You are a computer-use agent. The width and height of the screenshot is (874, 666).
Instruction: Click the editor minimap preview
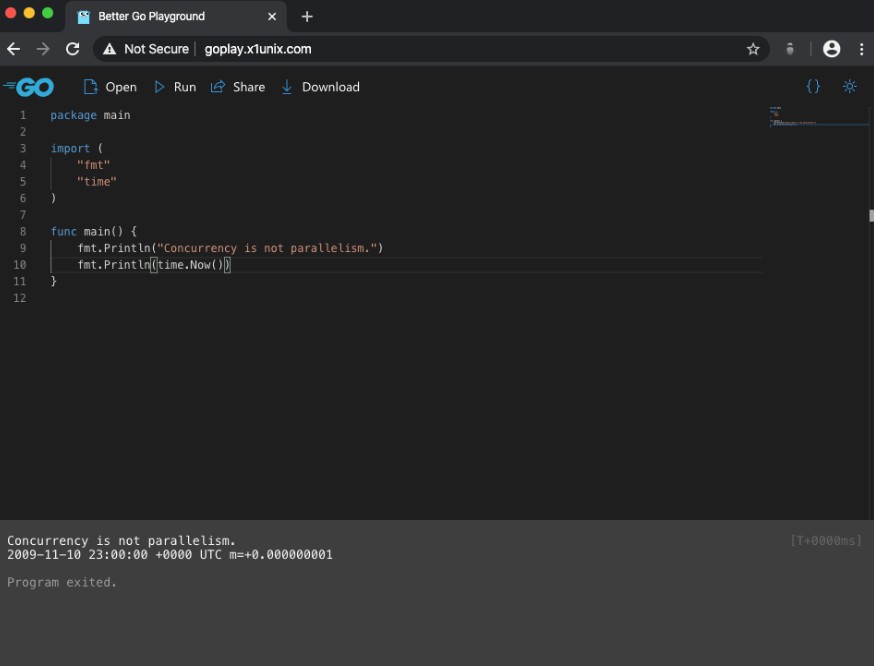point(818,116)
